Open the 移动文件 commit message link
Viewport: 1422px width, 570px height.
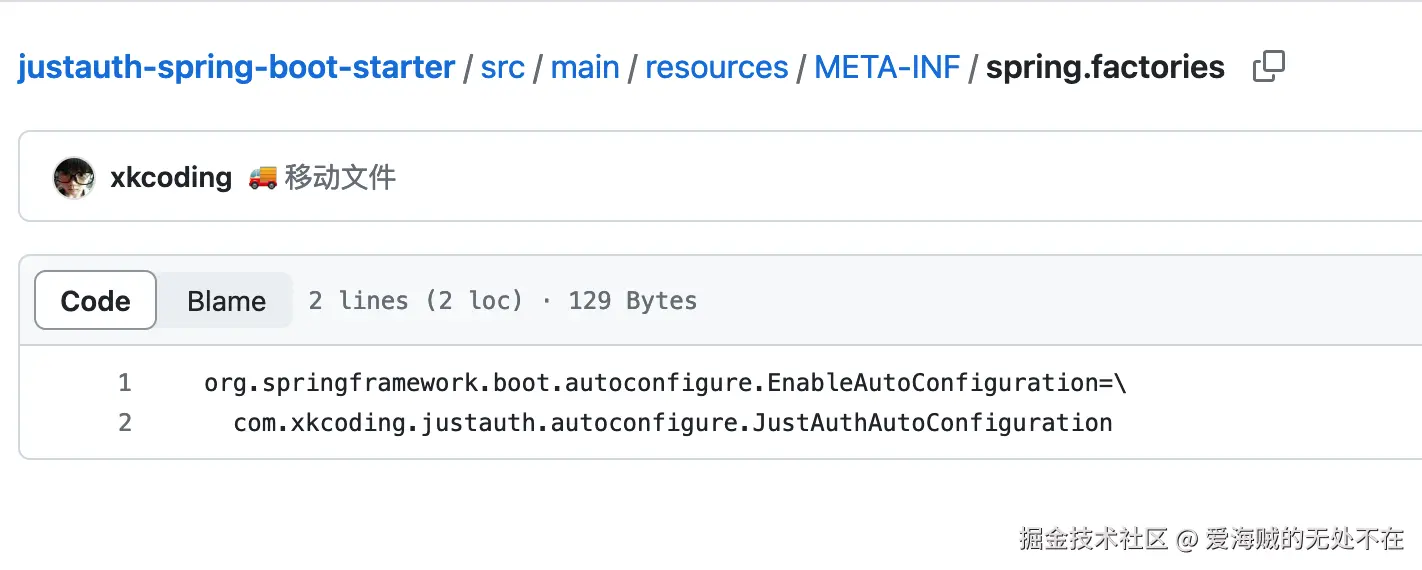(340, 178)
